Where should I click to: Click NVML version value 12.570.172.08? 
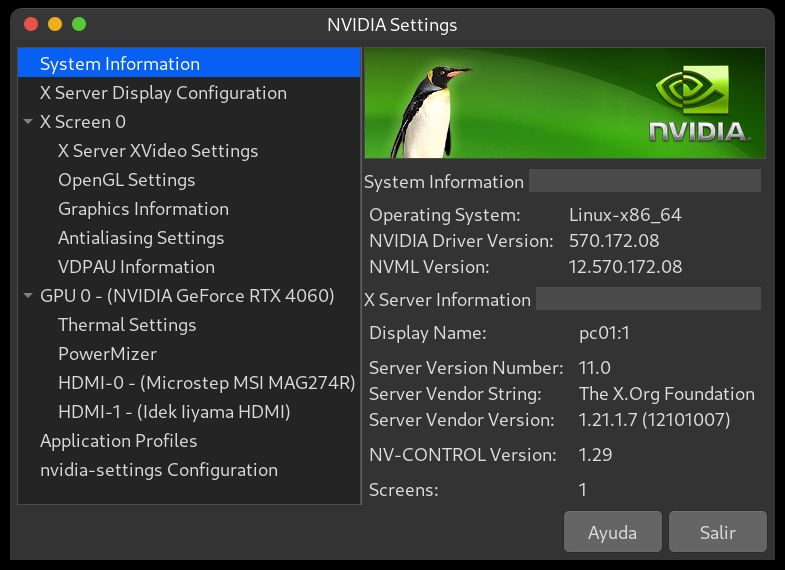[x=625, y=267]
